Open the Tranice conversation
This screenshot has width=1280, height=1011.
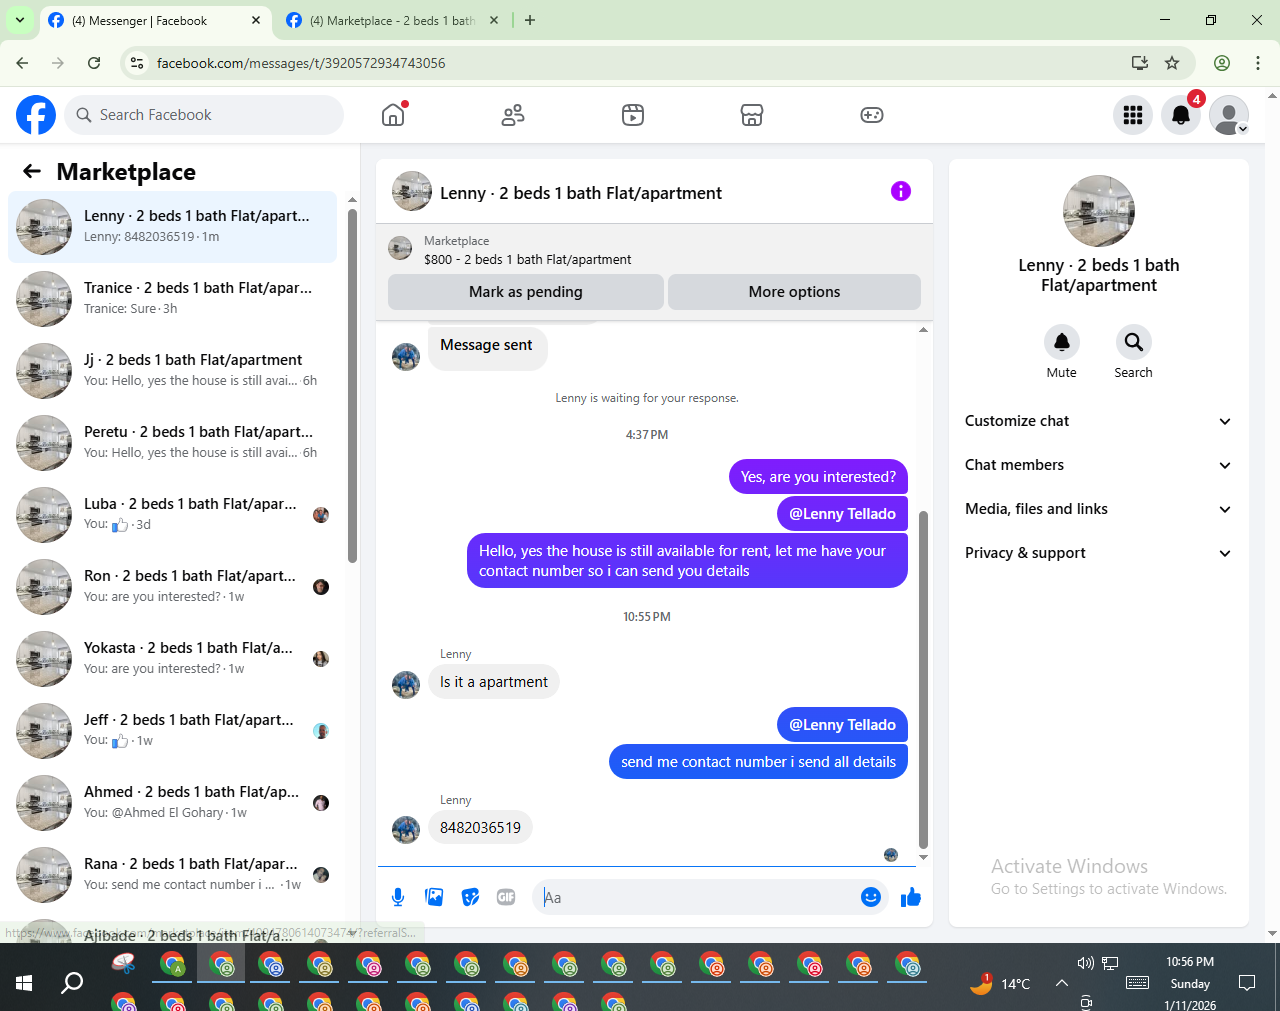tap(173, 299)
